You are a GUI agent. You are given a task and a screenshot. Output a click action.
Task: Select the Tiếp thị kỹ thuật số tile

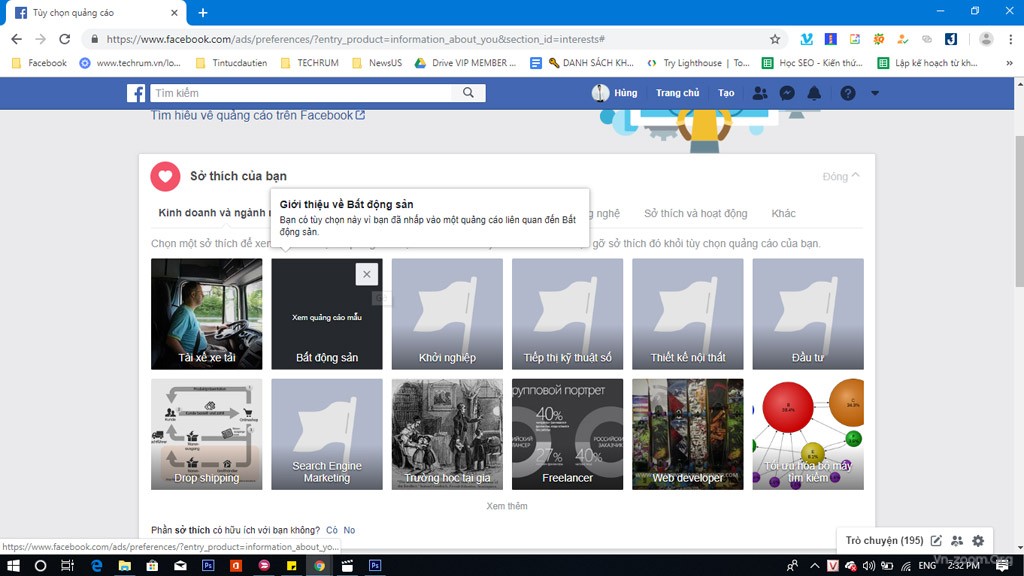(x=568, y=314)
